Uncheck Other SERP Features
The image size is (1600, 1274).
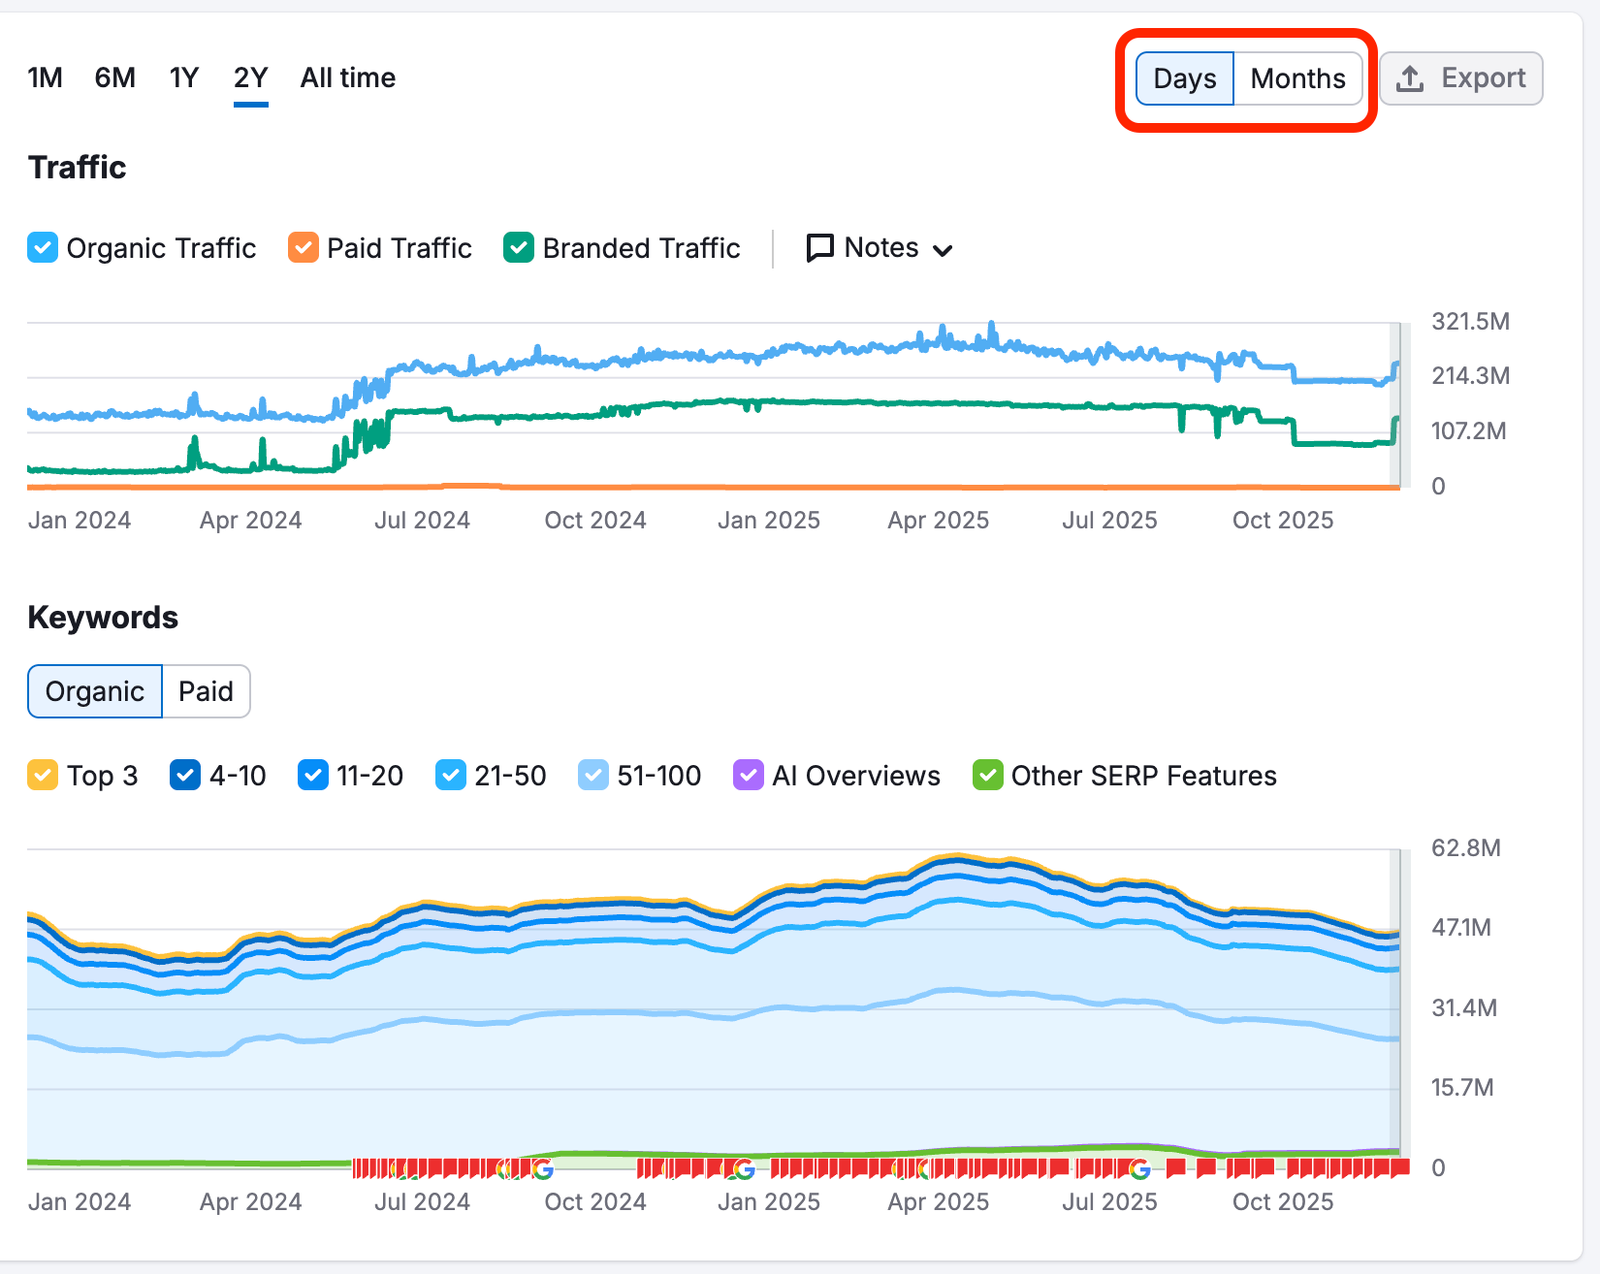click(988, 775)
